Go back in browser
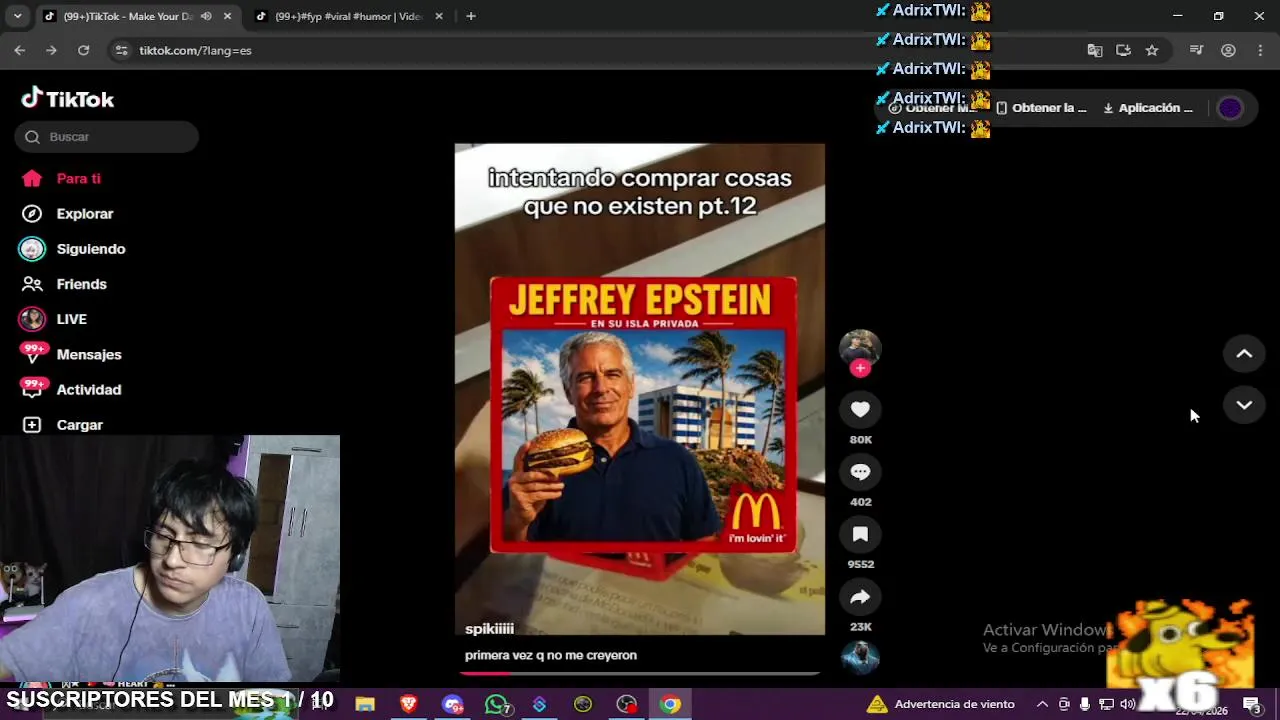Image resolution: width=1280 pixels, height=720 pixels. click(x=20, y=50)
